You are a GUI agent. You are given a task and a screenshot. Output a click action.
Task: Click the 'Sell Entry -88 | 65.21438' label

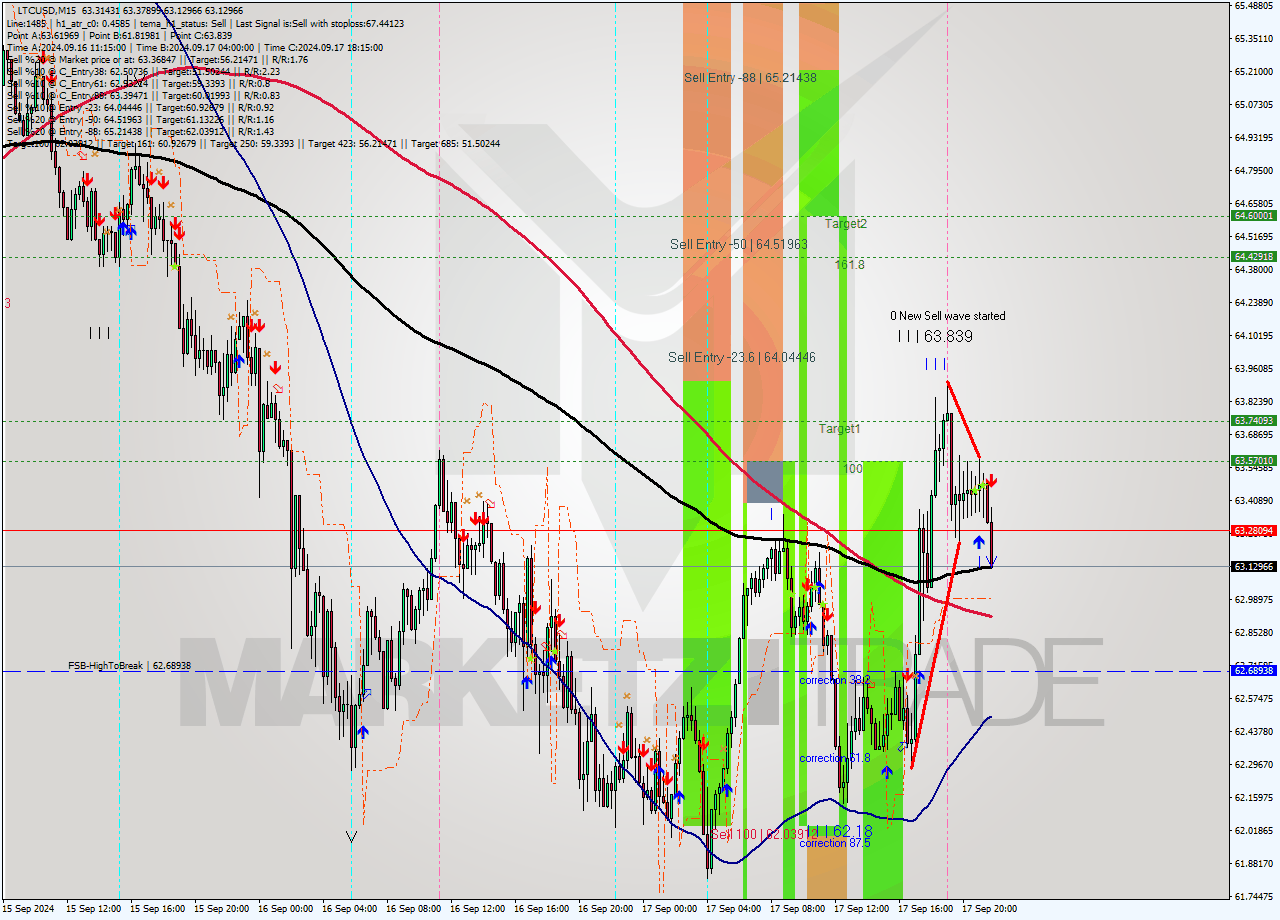(750, 77)
